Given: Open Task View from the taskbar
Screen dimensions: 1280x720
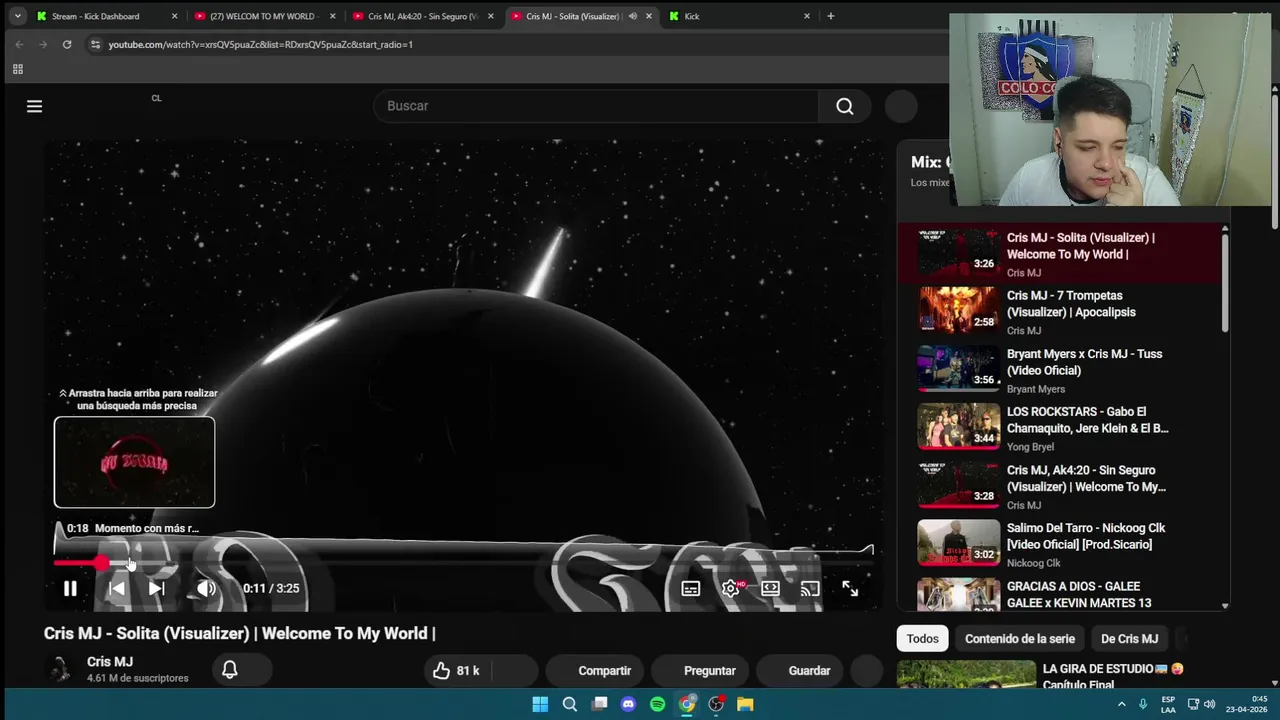Looking at the screenshot, I should click(x=599, y=704).
